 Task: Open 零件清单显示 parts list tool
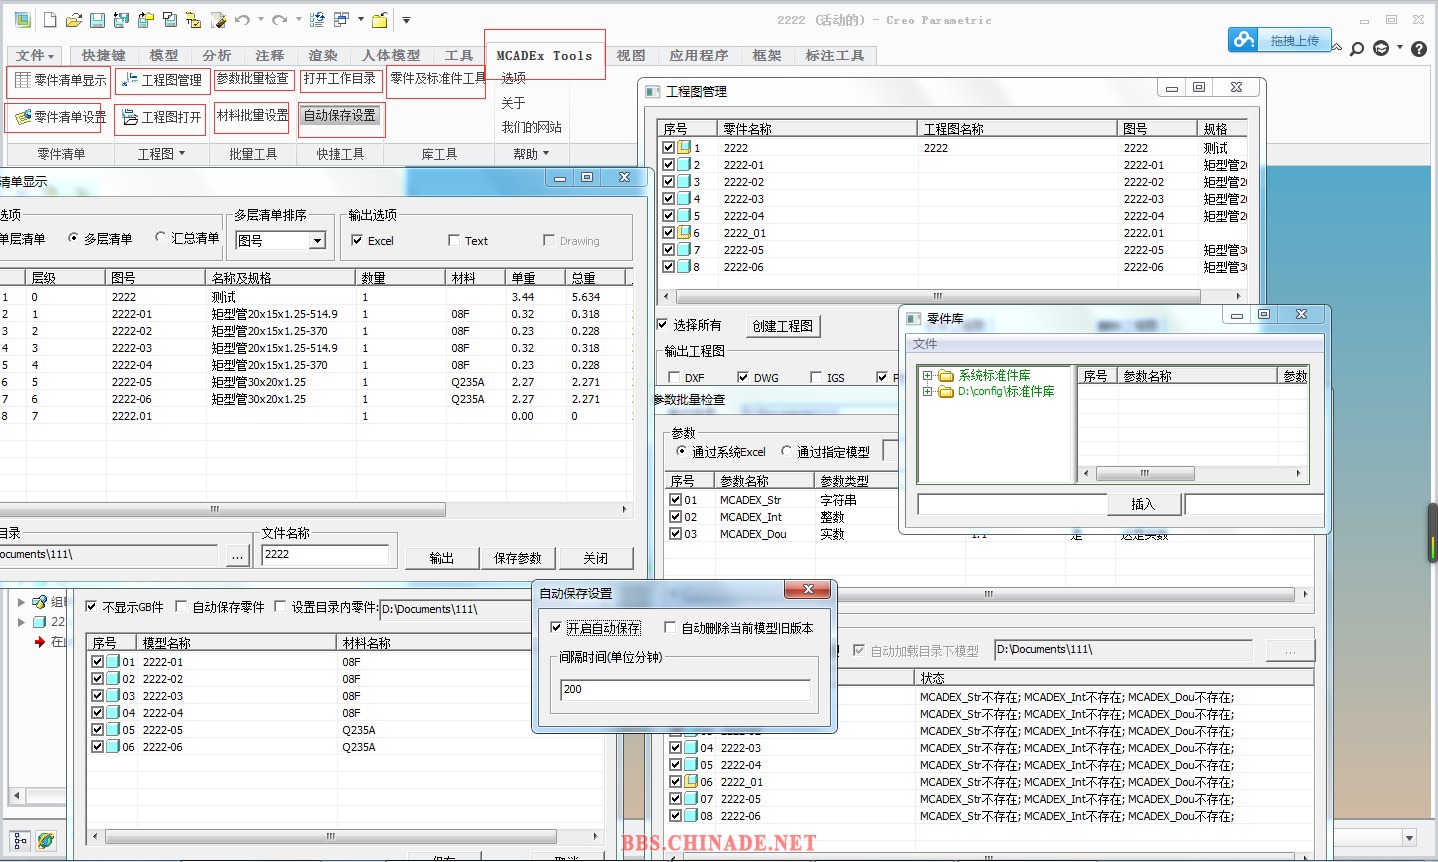[x=59, y=80]
